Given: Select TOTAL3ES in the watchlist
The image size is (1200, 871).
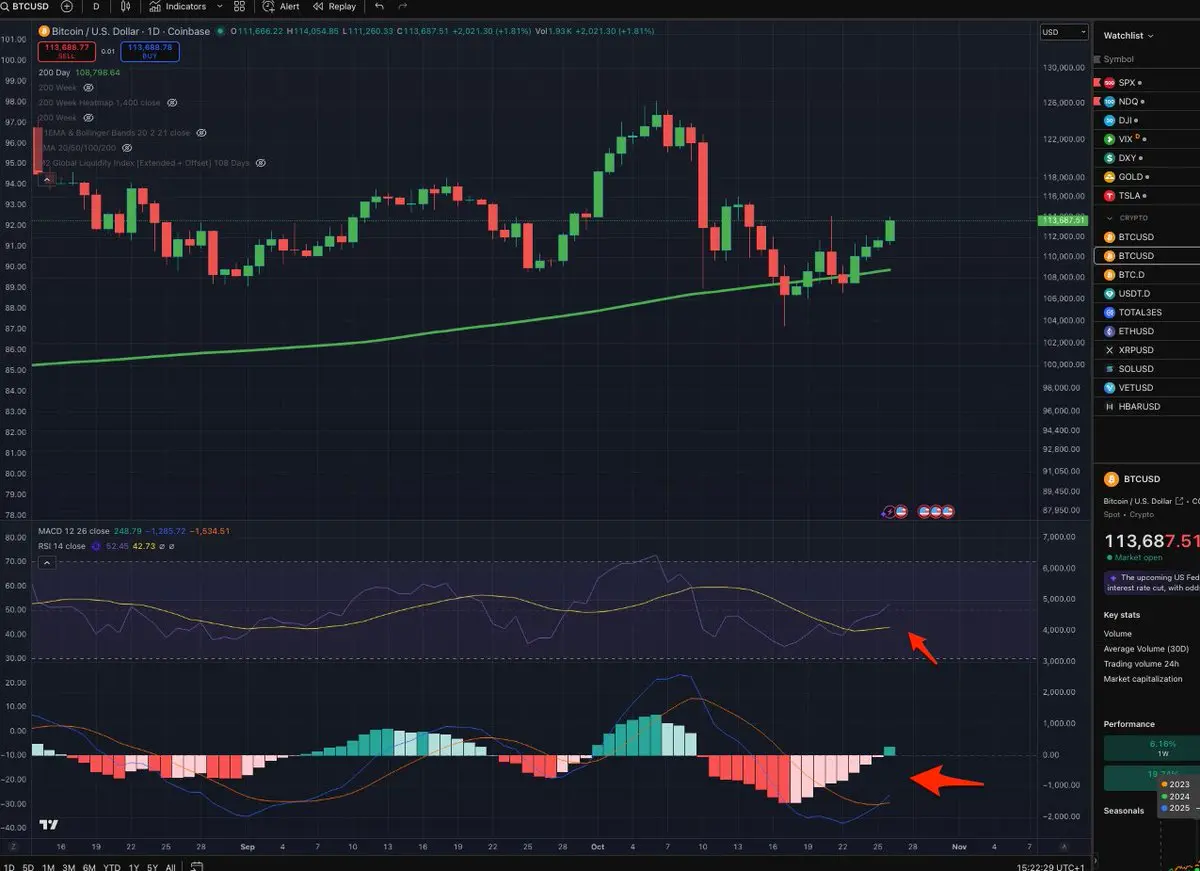Looking at the screenshot, I should tap(1147, 312).
